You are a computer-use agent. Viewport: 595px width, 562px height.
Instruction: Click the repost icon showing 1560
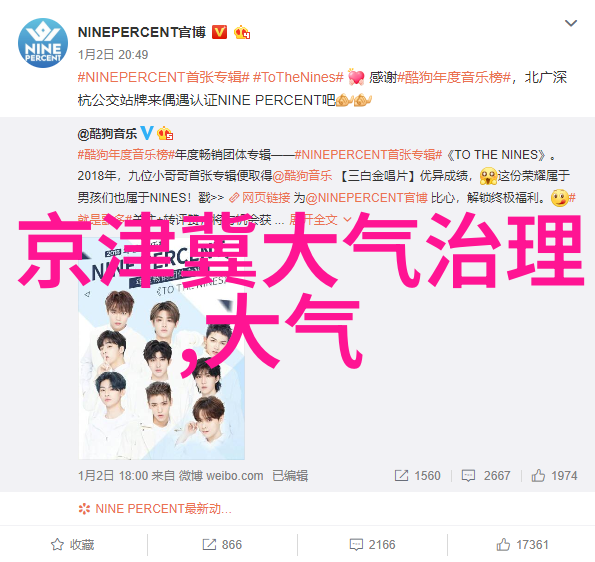(401, 475)
